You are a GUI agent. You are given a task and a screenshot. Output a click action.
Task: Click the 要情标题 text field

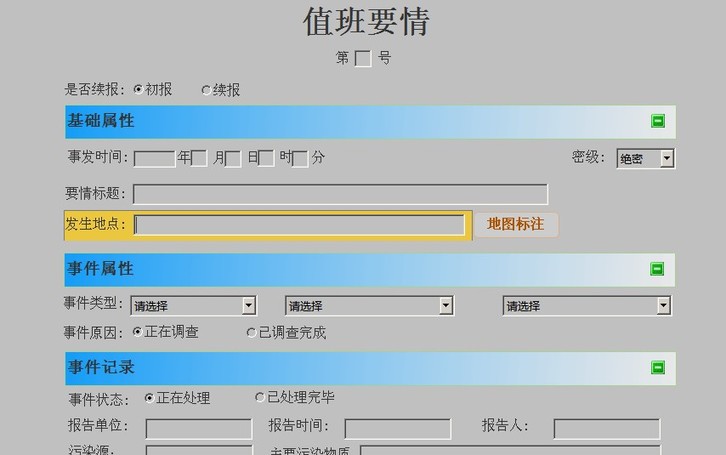pos(340,194)
